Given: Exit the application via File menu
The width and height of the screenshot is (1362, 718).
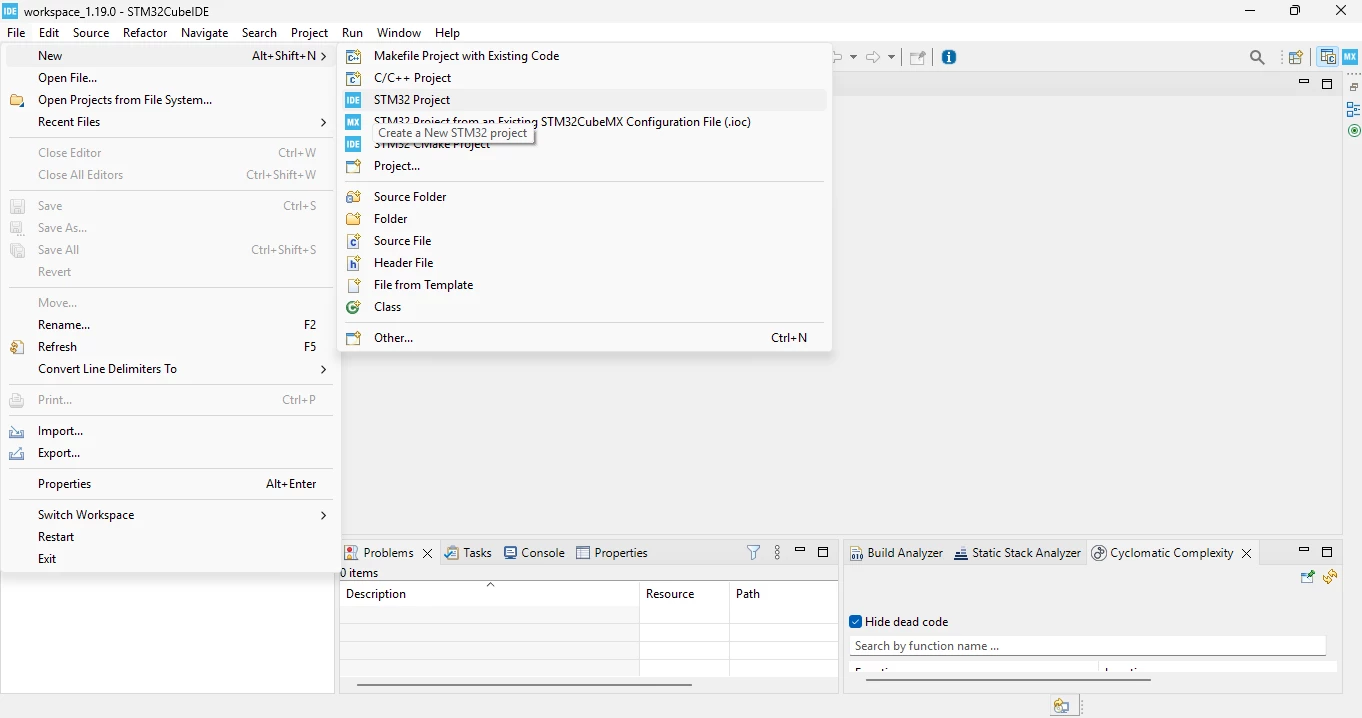Looking at the screenshot, I should click(170, 559).
